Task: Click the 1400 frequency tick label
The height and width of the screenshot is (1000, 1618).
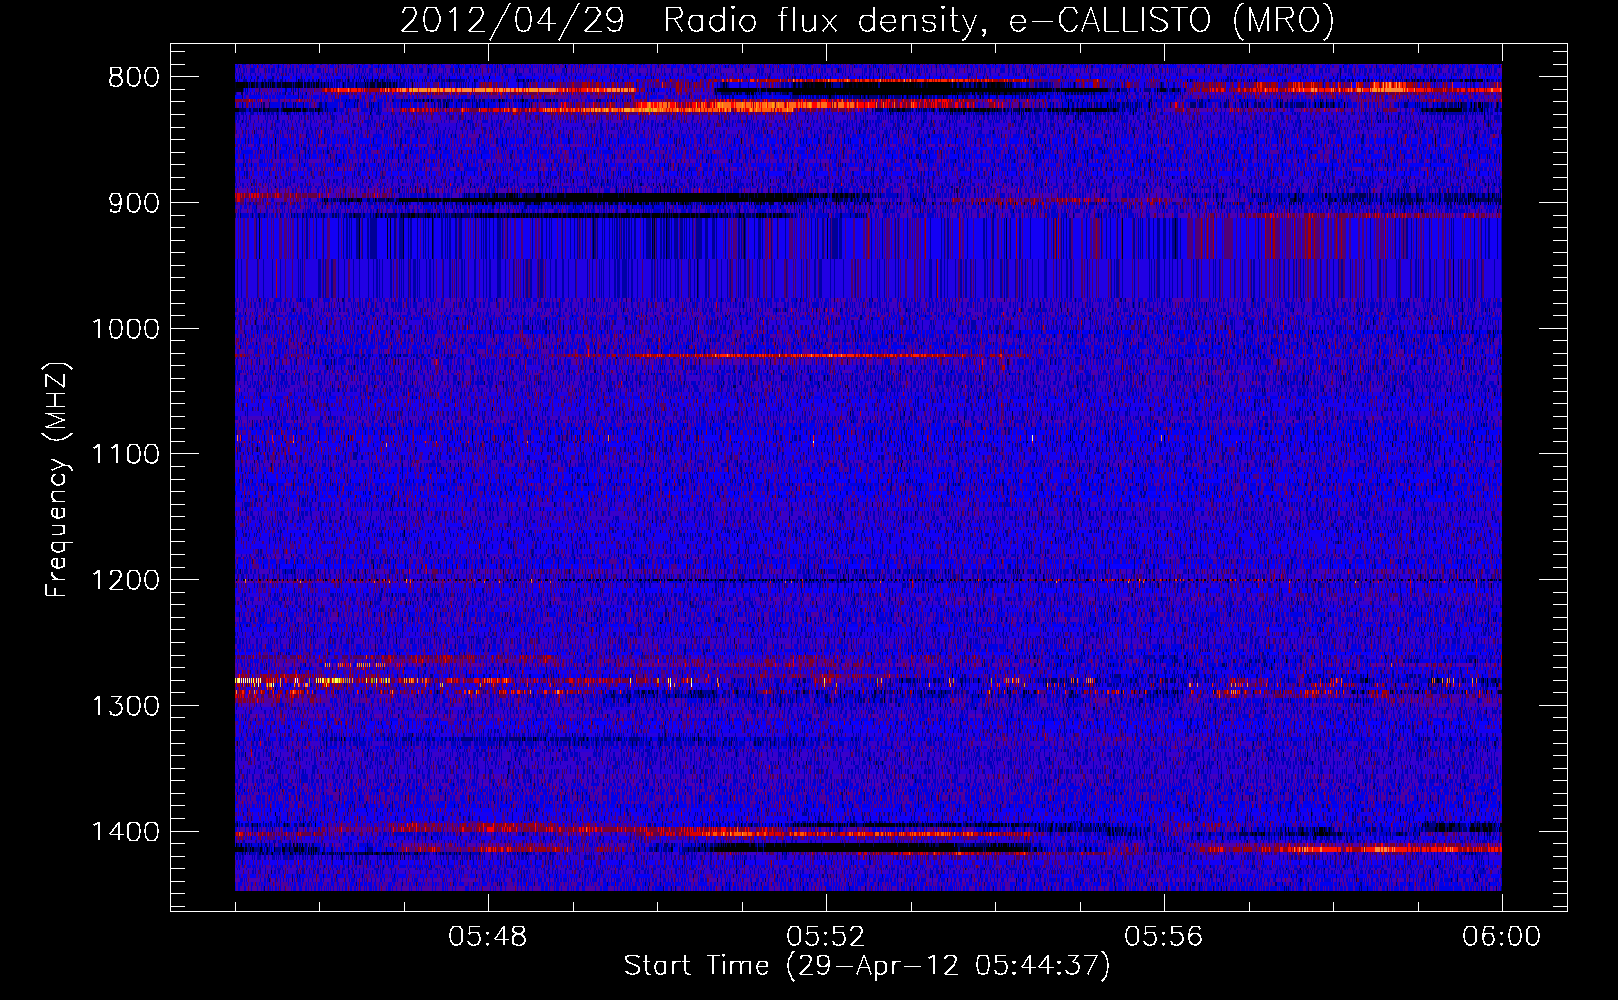Action: point(125,832)
